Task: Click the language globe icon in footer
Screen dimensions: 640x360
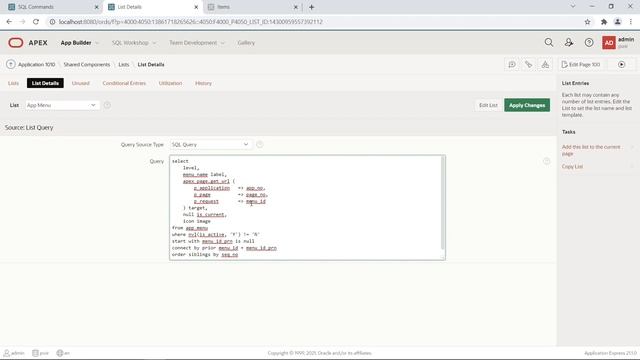Action: pyautogui.click(x=60, y=353)
